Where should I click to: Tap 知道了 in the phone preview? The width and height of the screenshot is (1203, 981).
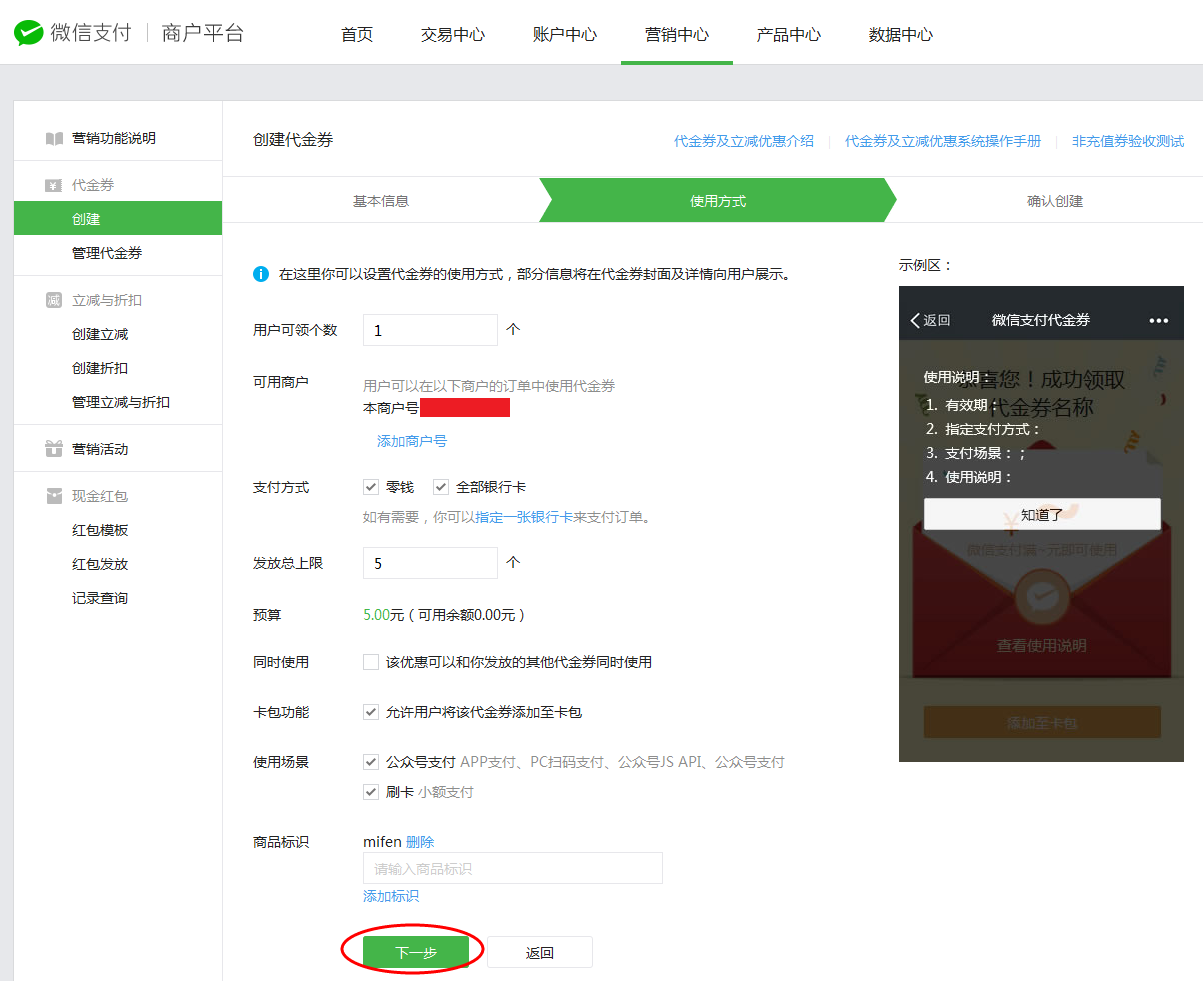click(x=1042, y=514)
